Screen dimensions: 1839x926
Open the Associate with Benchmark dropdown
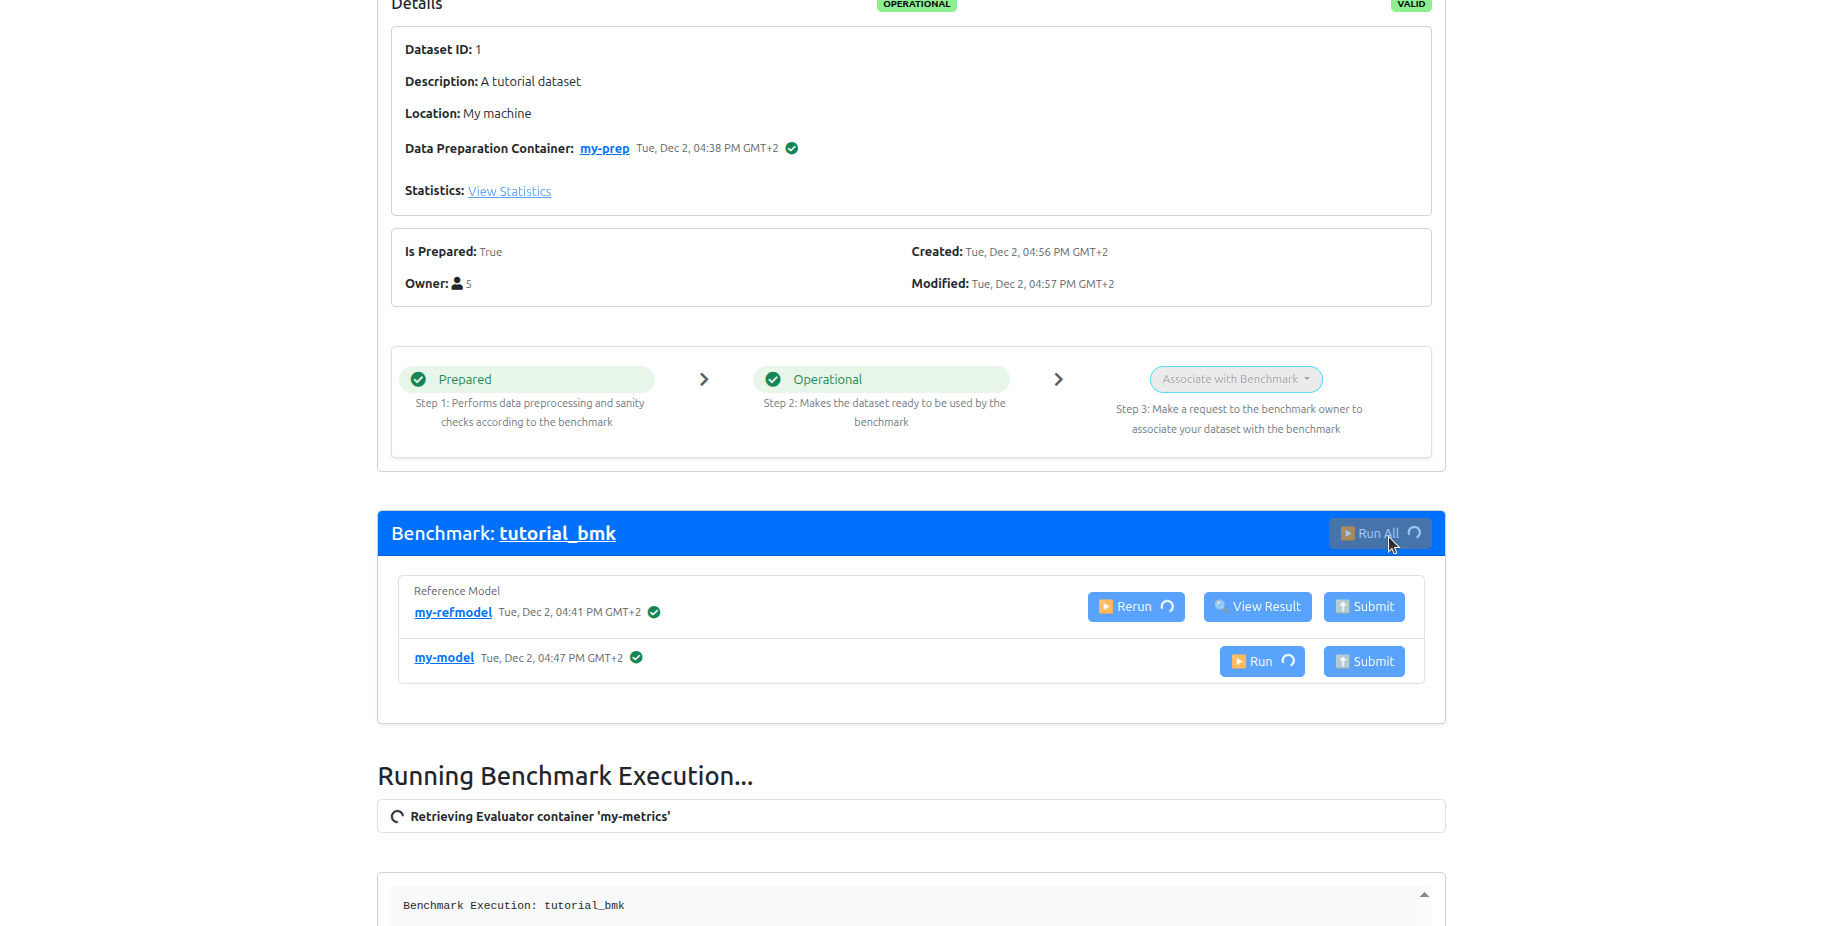[x=1236, y=379]
